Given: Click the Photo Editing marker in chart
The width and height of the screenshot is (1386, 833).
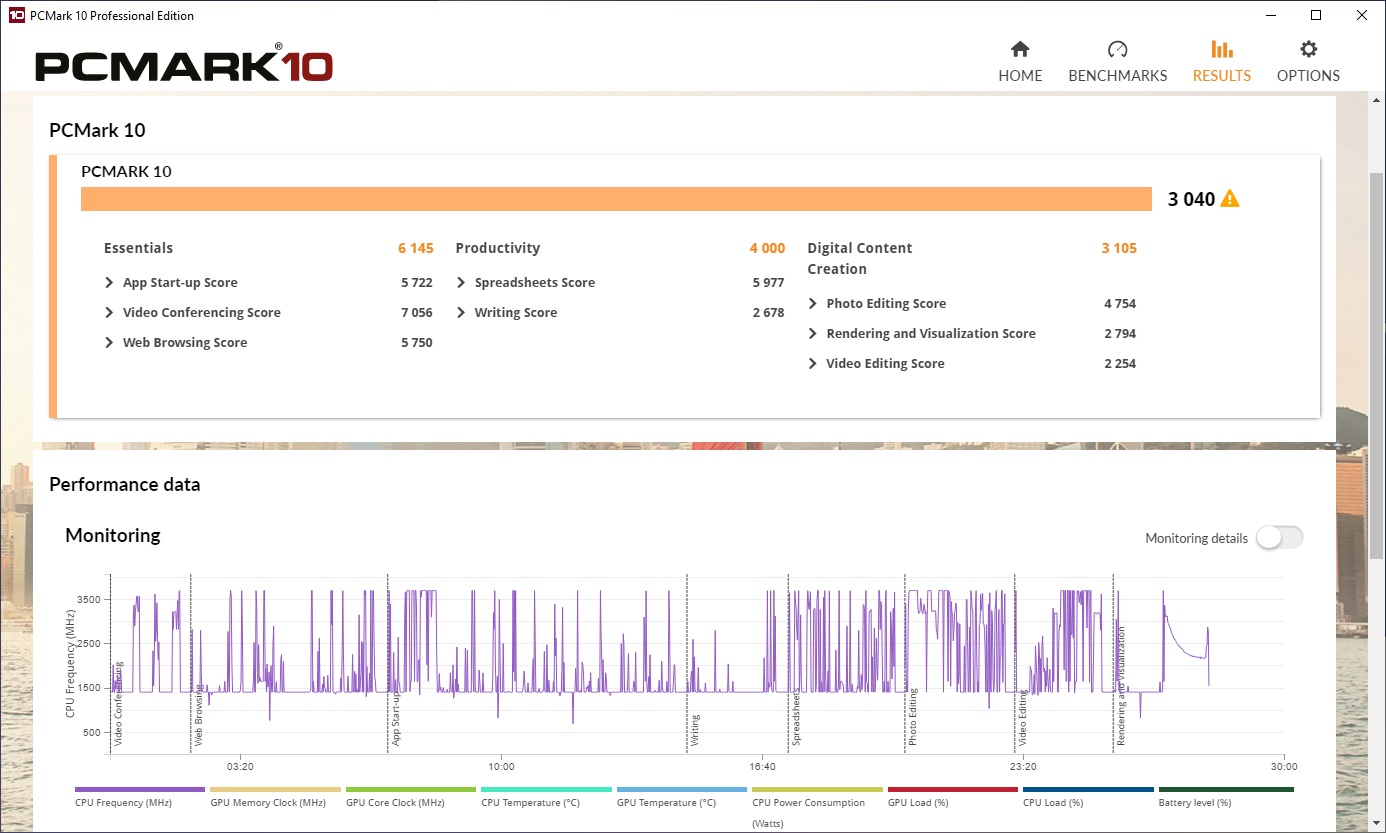Looking at the screenshot, I should pyautogui.click(x=913, y=717).
